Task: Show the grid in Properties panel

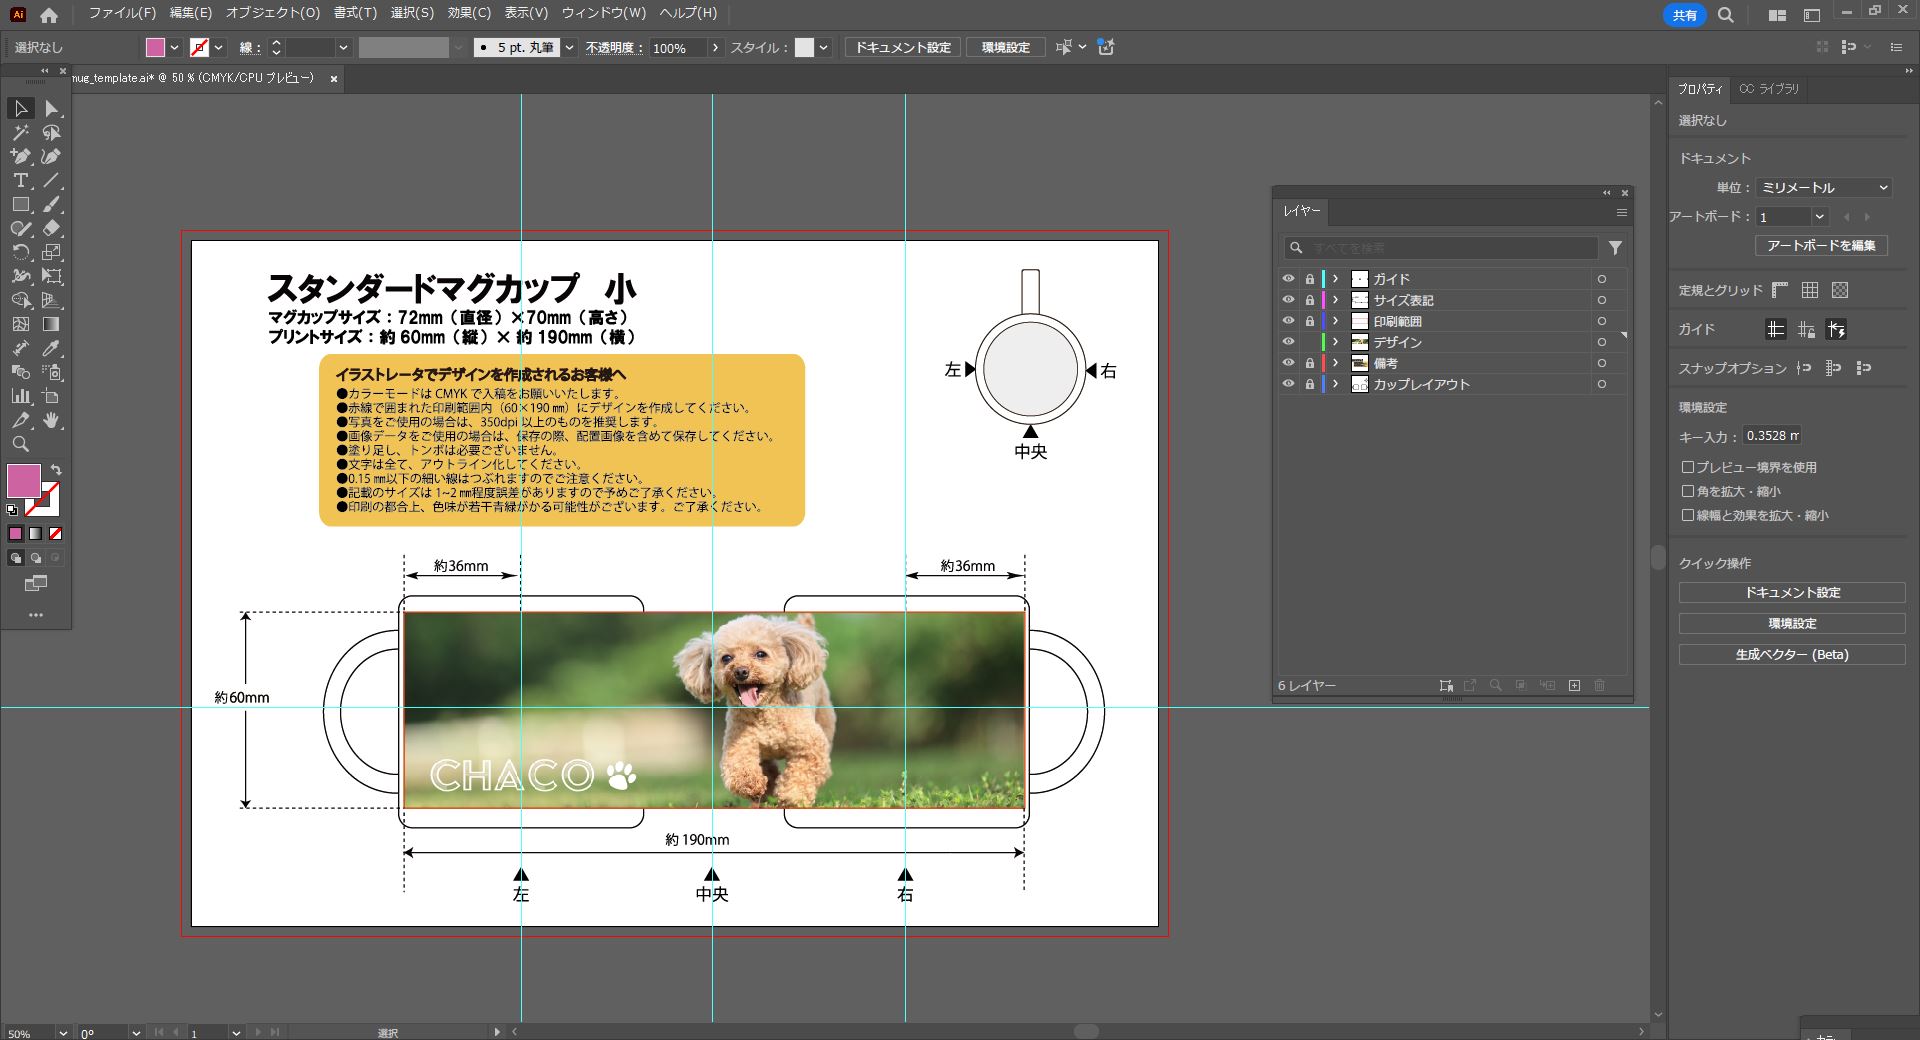Action: point(1810,290)
